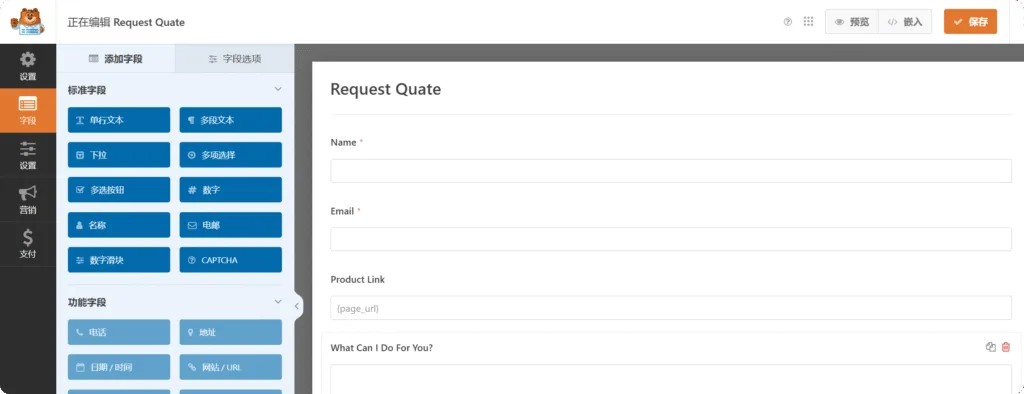The width and height of the screenshot is (1024, 394).
Task: Add a Checkboxes (多选按钮) field
Action: 119,190
